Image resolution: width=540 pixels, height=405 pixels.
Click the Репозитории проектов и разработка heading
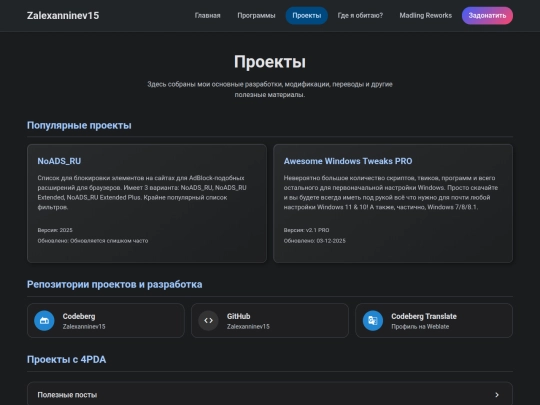tap(115, 284)
